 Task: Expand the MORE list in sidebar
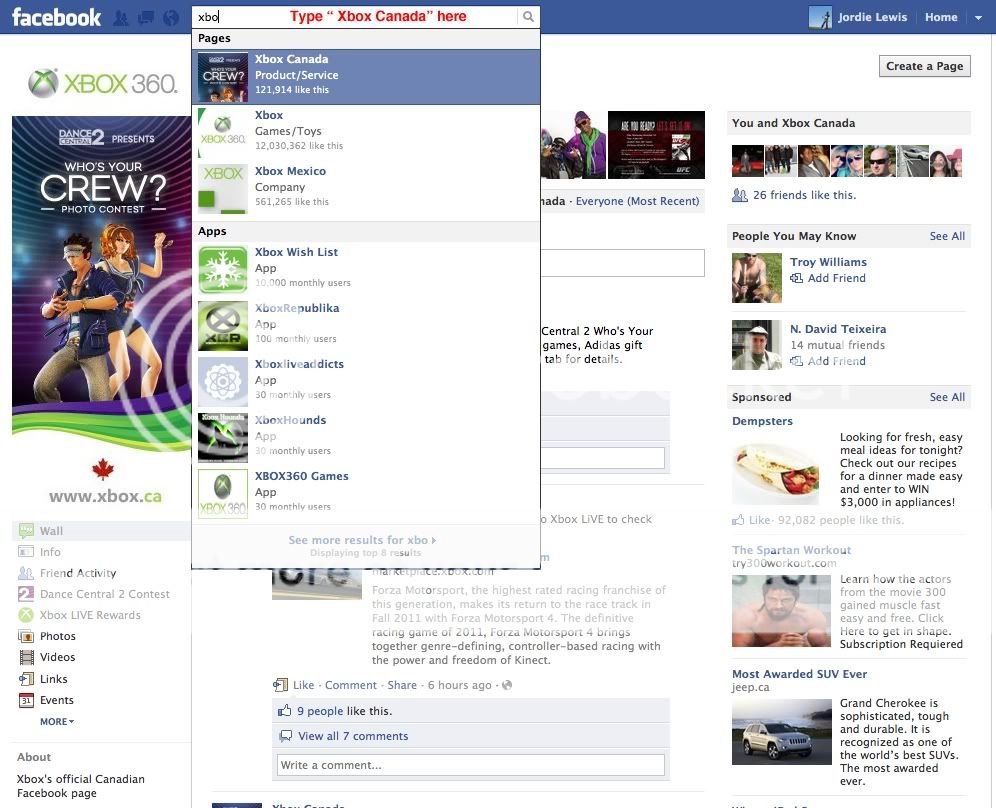point(57,721)
